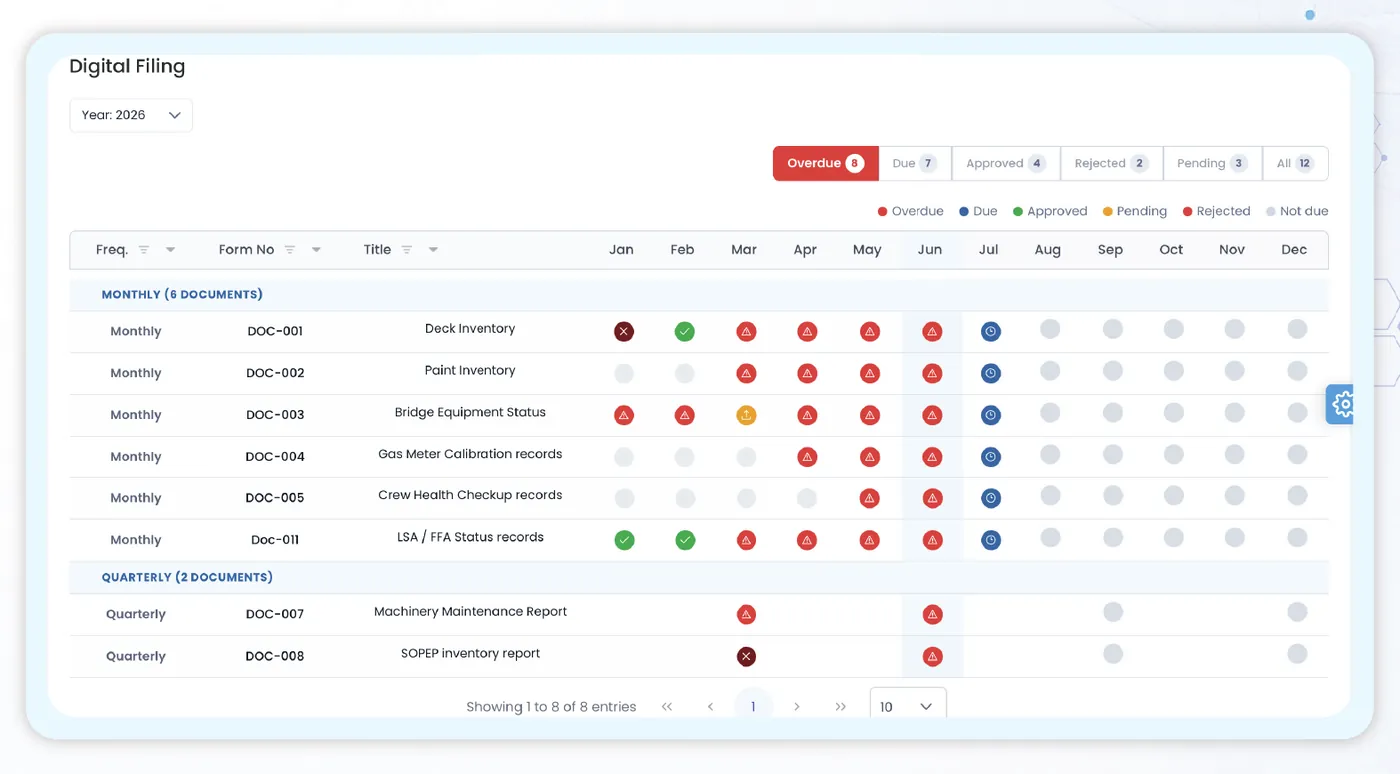Select page 1 in pagination
Screen dimensions: 1400x774
[x=753, y=706]
